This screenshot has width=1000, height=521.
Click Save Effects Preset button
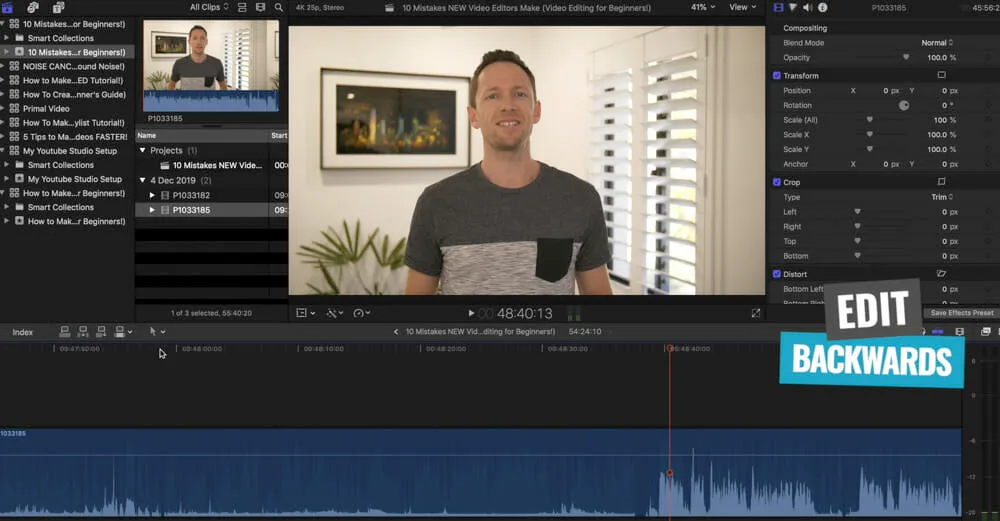[961, 313]
